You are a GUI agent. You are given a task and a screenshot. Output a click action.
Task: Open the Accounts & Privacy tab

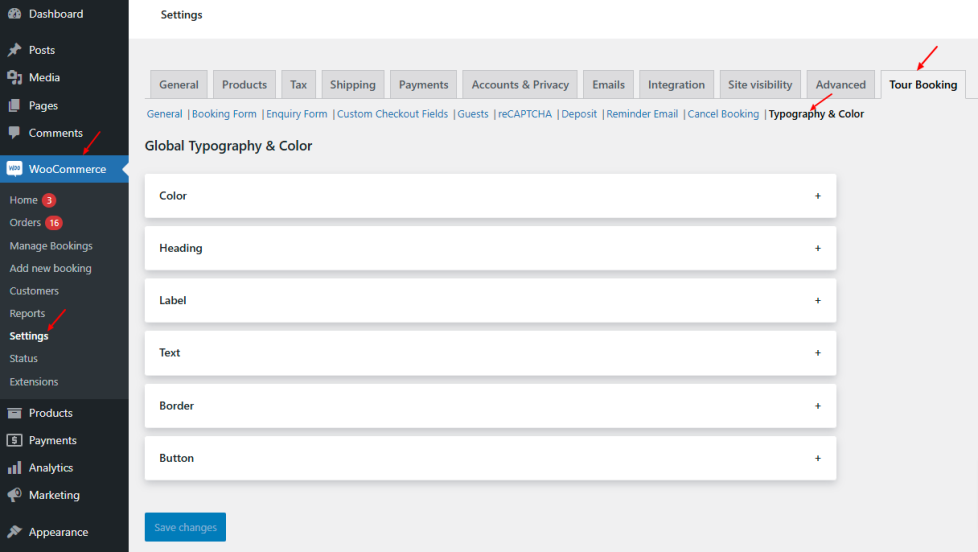click(x=520, y=85)
